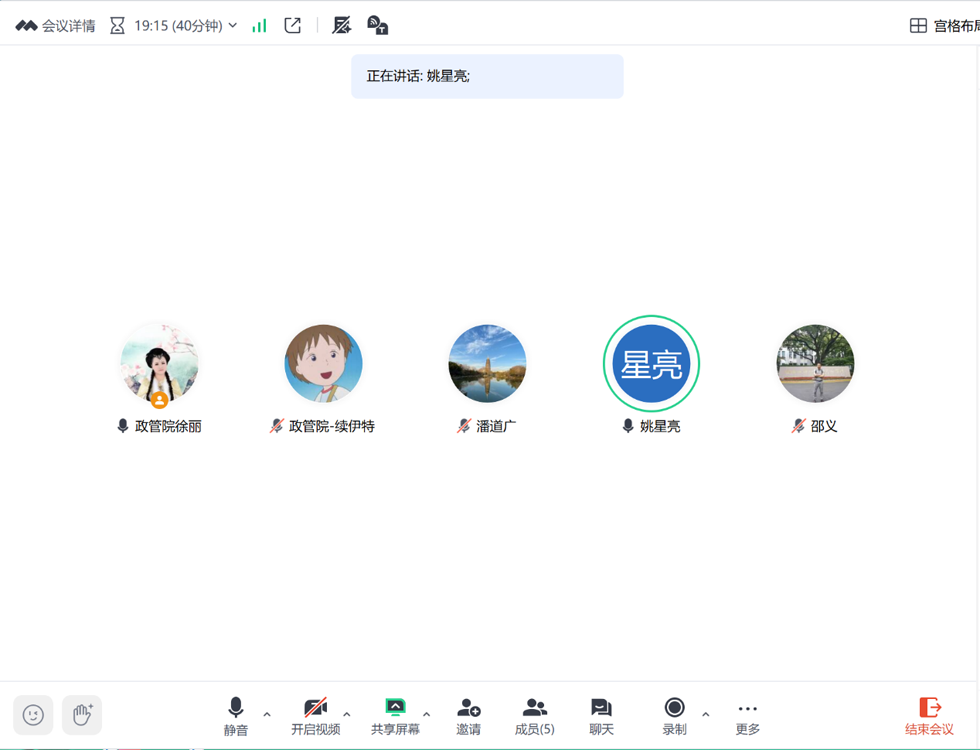This screenshot has width=980, height=750.
Task: Click the real-time transcription icon in top bar
Action: point(377,26)
